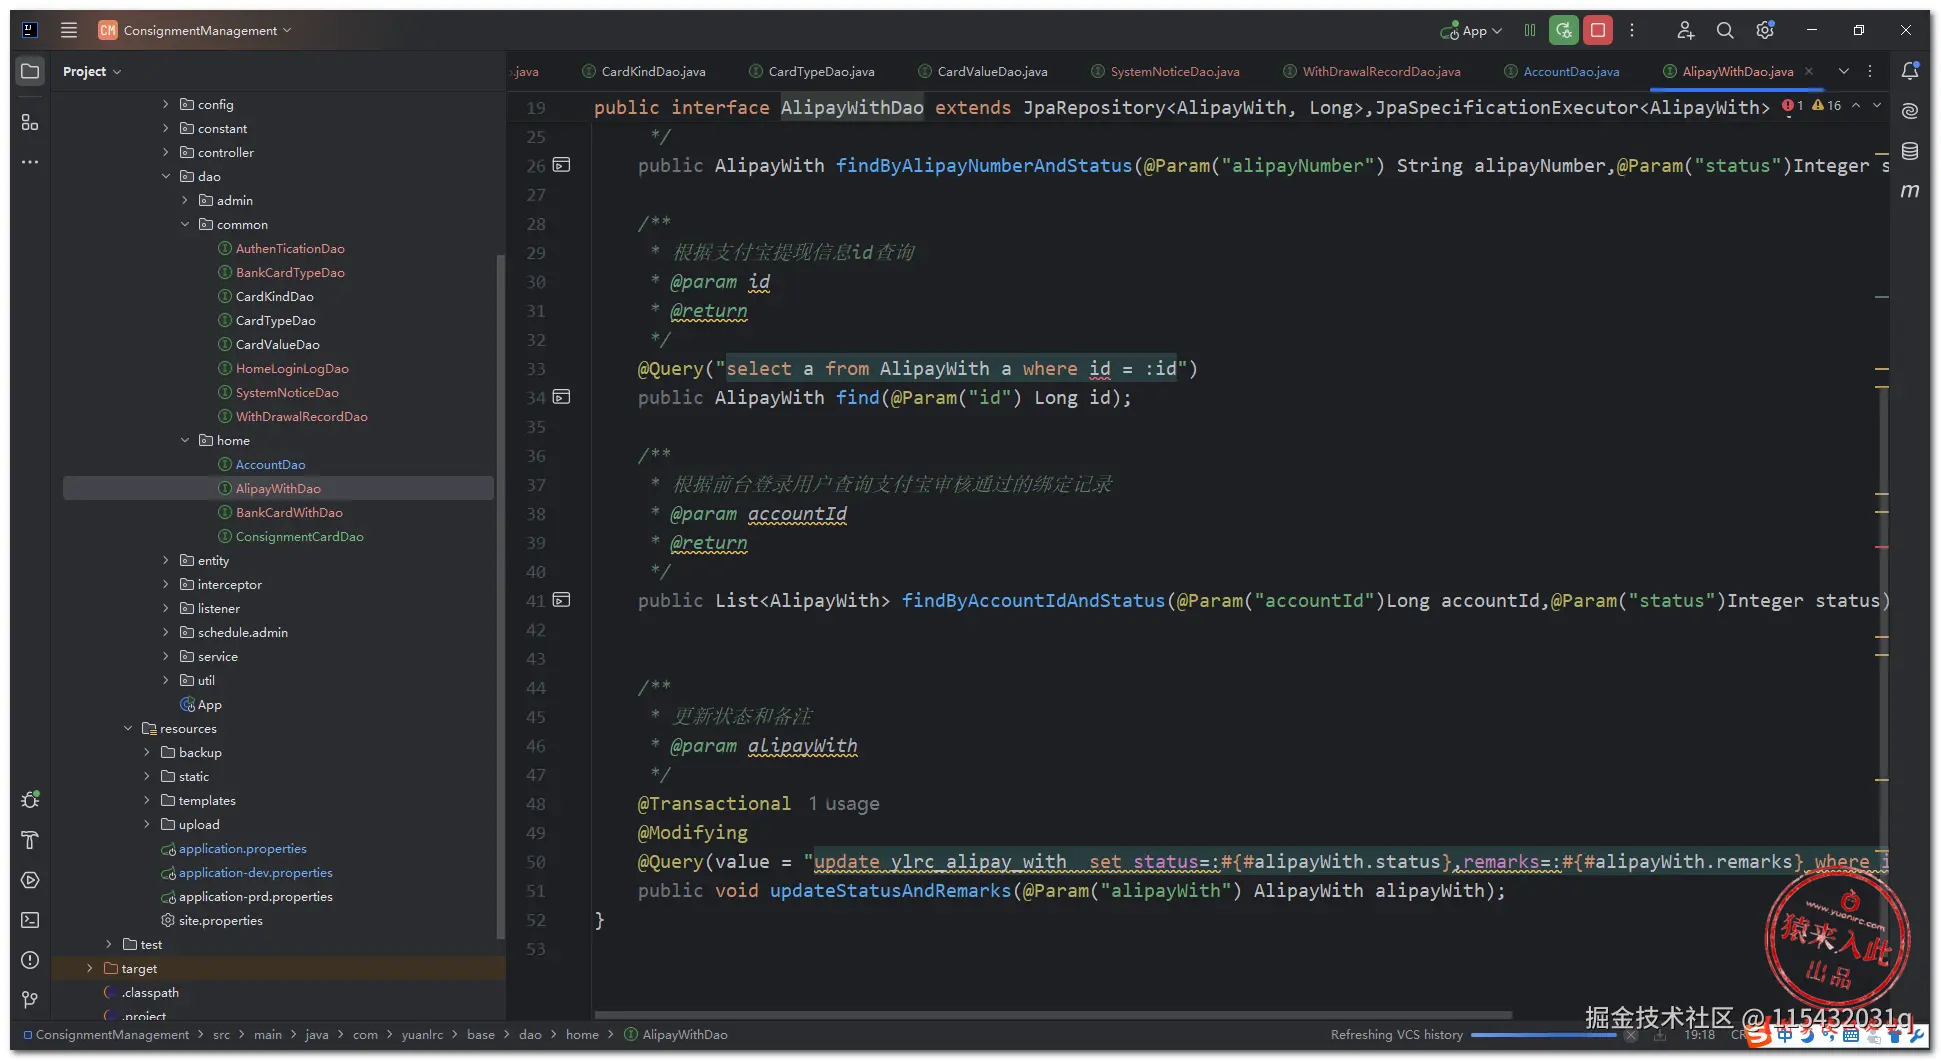Expand the target folder
Screen dimensions: 1941x1061
[x=90, y=968]
